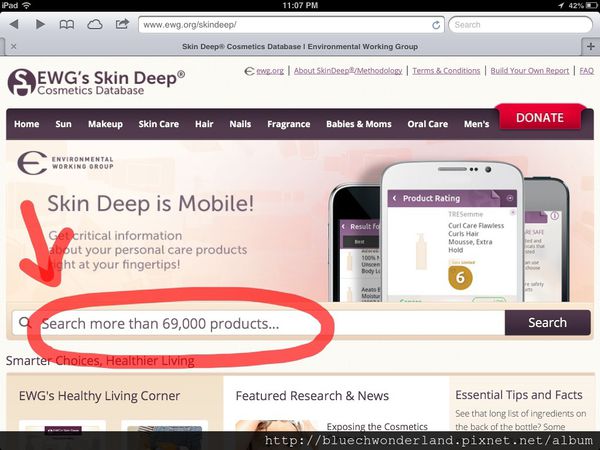Open the bookmarks book icon
The width and height of the screenshot is (600, 450).
tap(68, 23)
